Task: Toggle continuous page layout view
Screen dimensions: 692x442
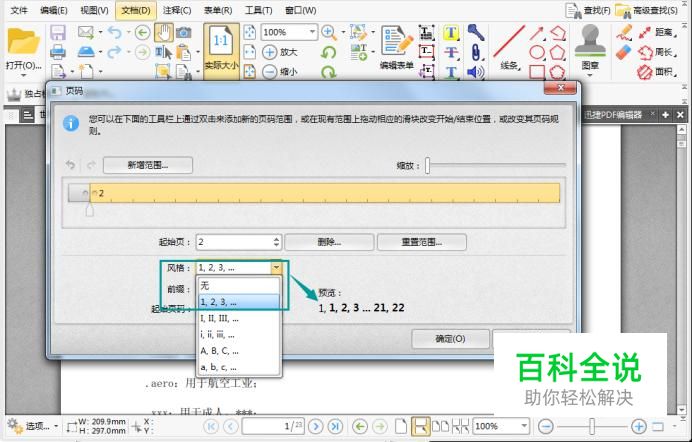Action: pos(420,426)
